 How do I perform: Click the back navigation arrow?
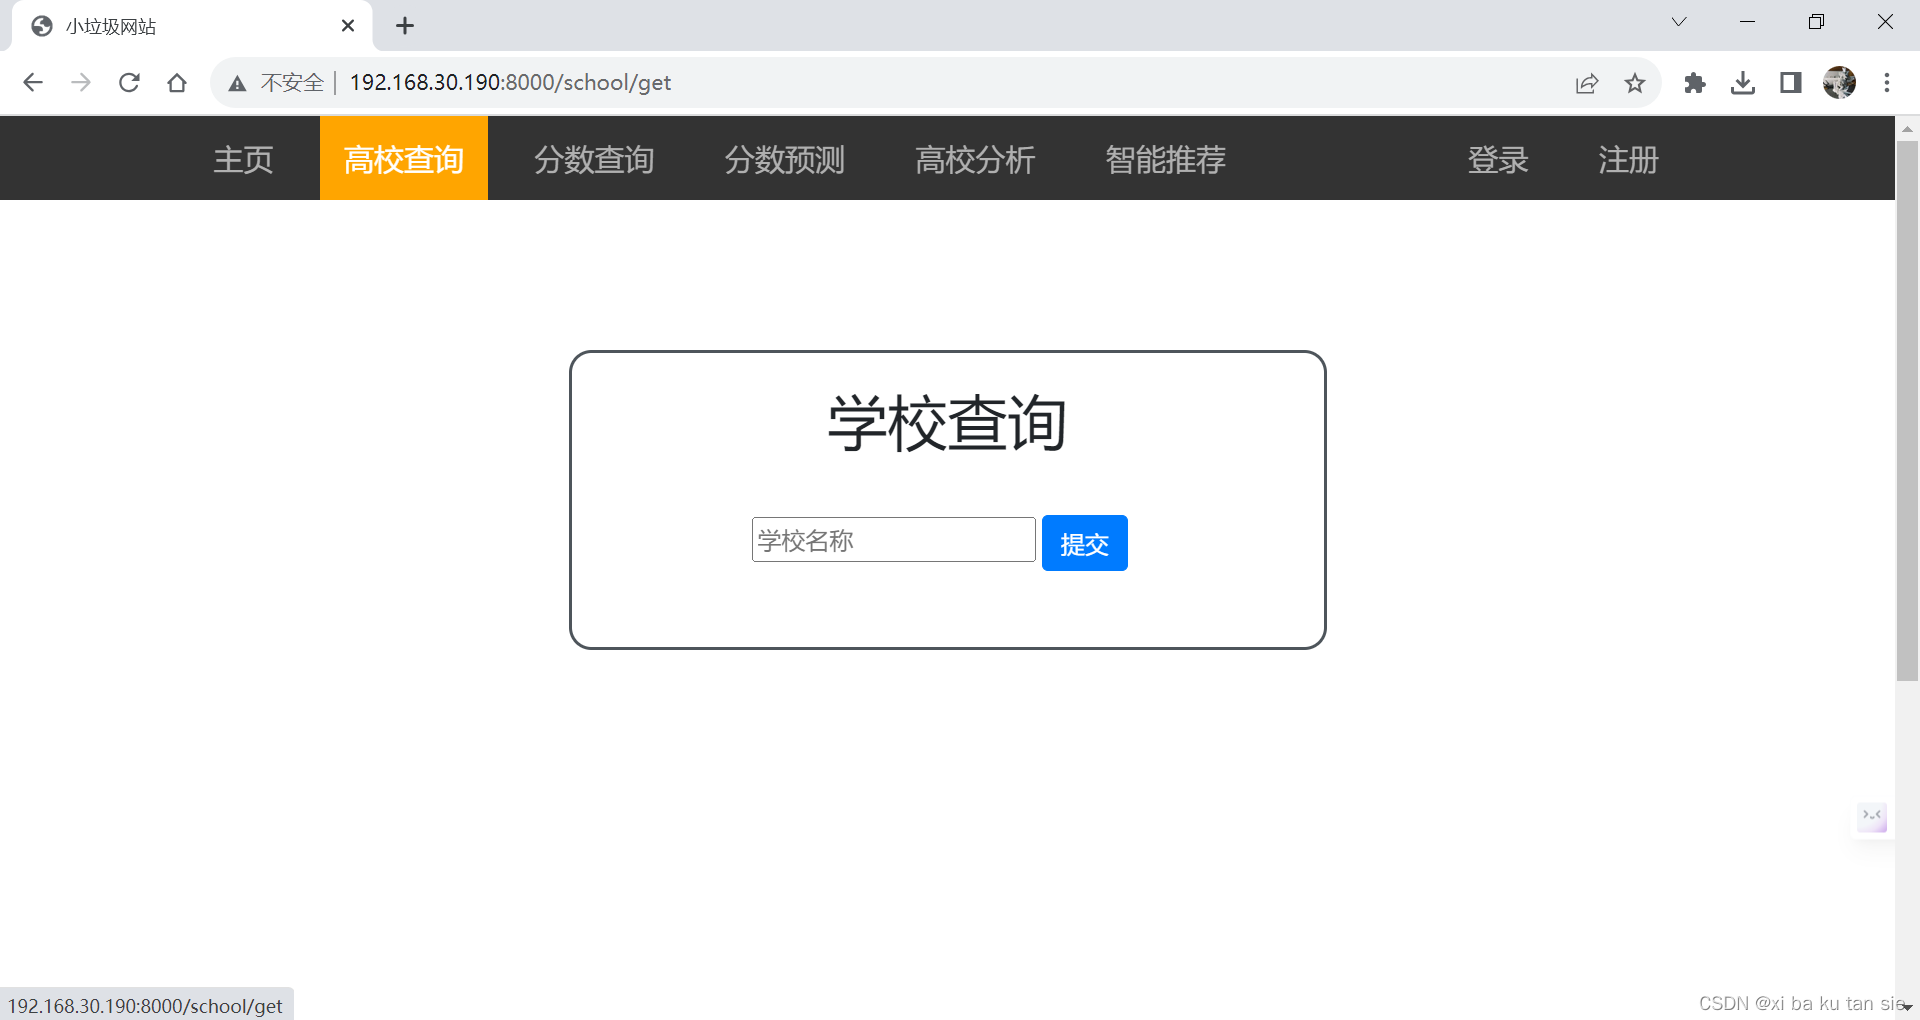33,83
